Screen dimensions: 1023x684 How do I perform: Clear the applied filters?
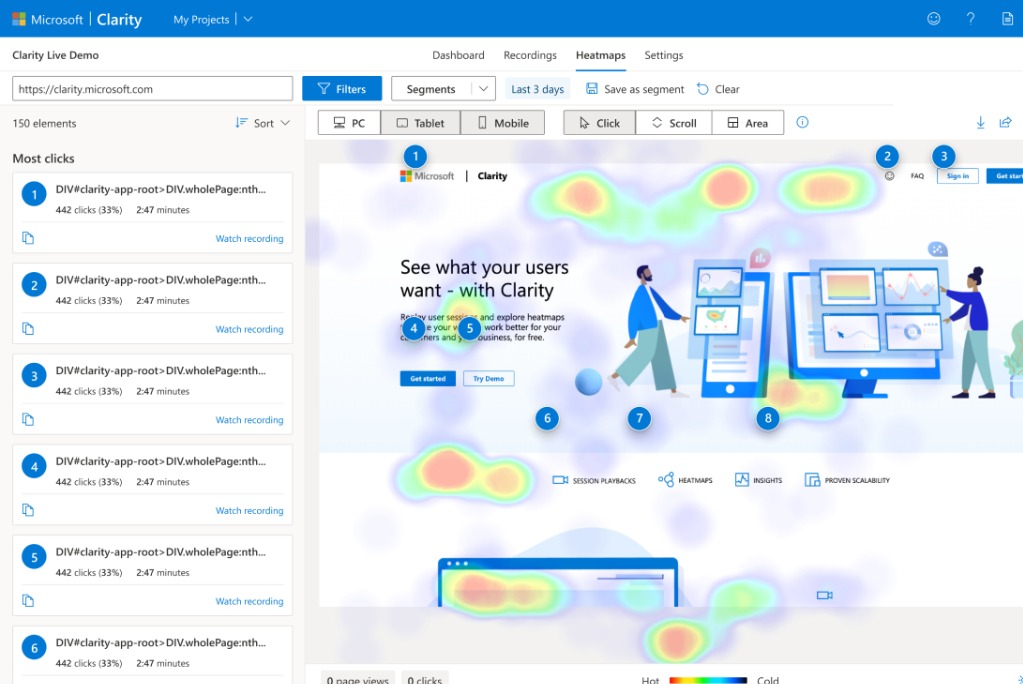point(718,89)
